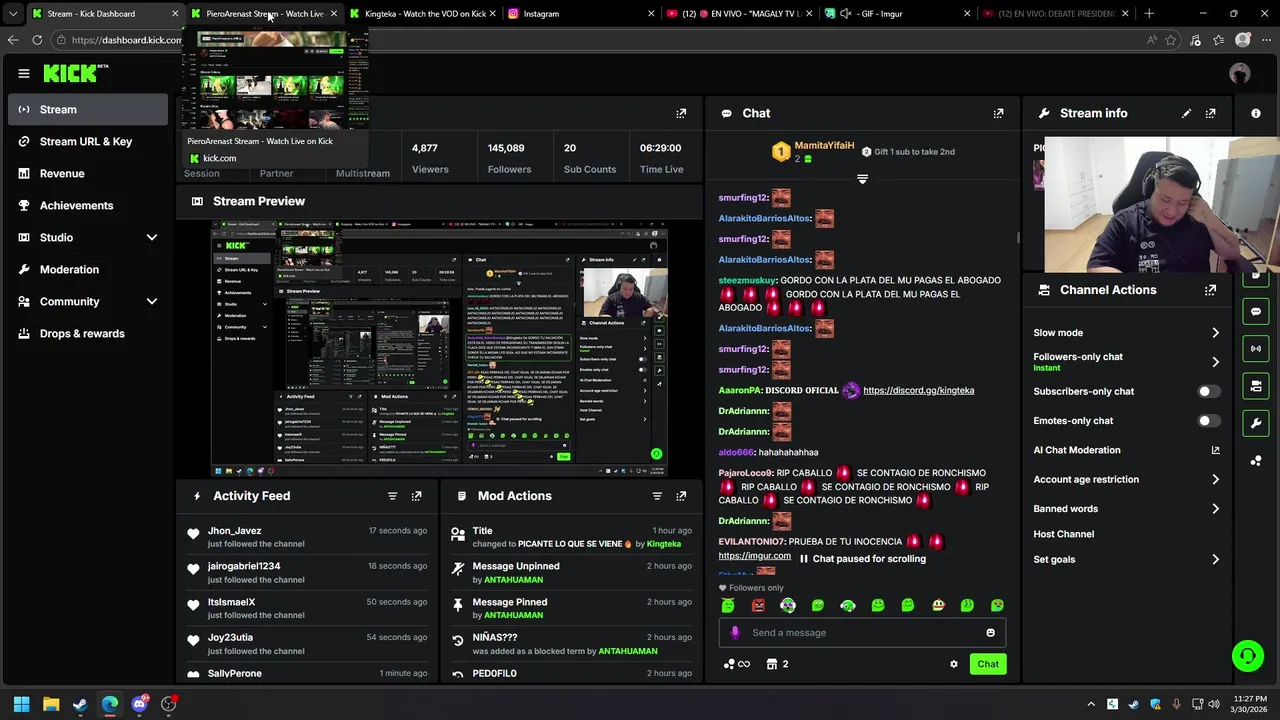Open the discord.gg/kingteka link
The width and height of the screenshot is (1280, 720).
pos(918,390)
